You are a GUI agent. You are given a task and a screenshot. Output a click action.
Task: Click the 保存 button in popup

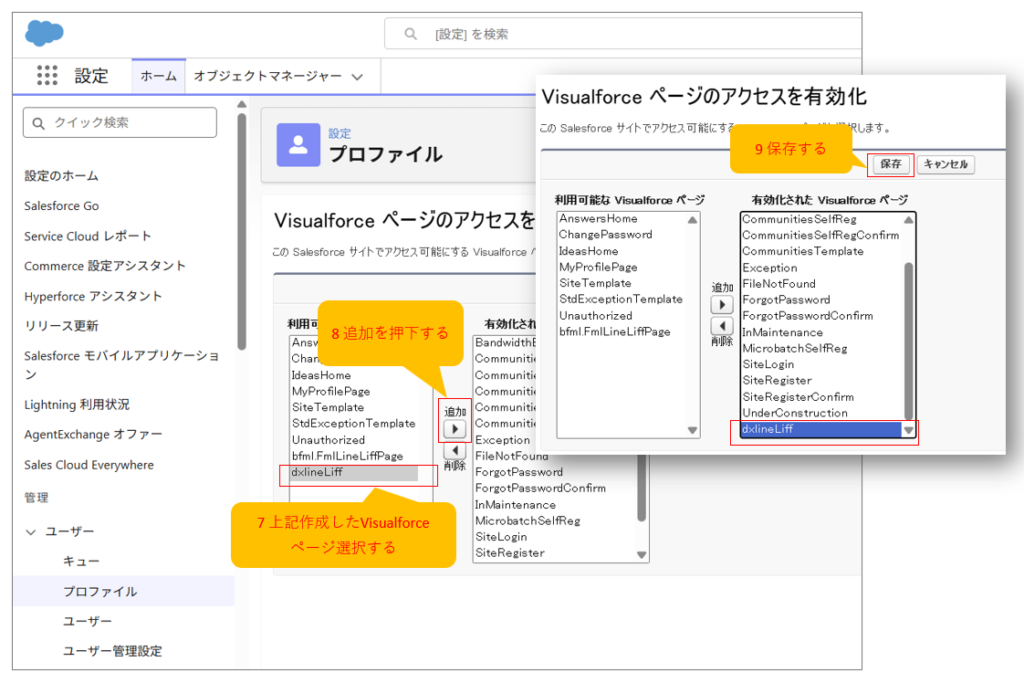pos(890,164)
